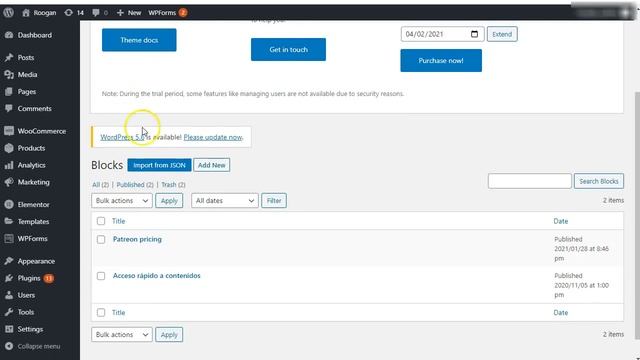Click the Filter button

click(x=274, y=201)
